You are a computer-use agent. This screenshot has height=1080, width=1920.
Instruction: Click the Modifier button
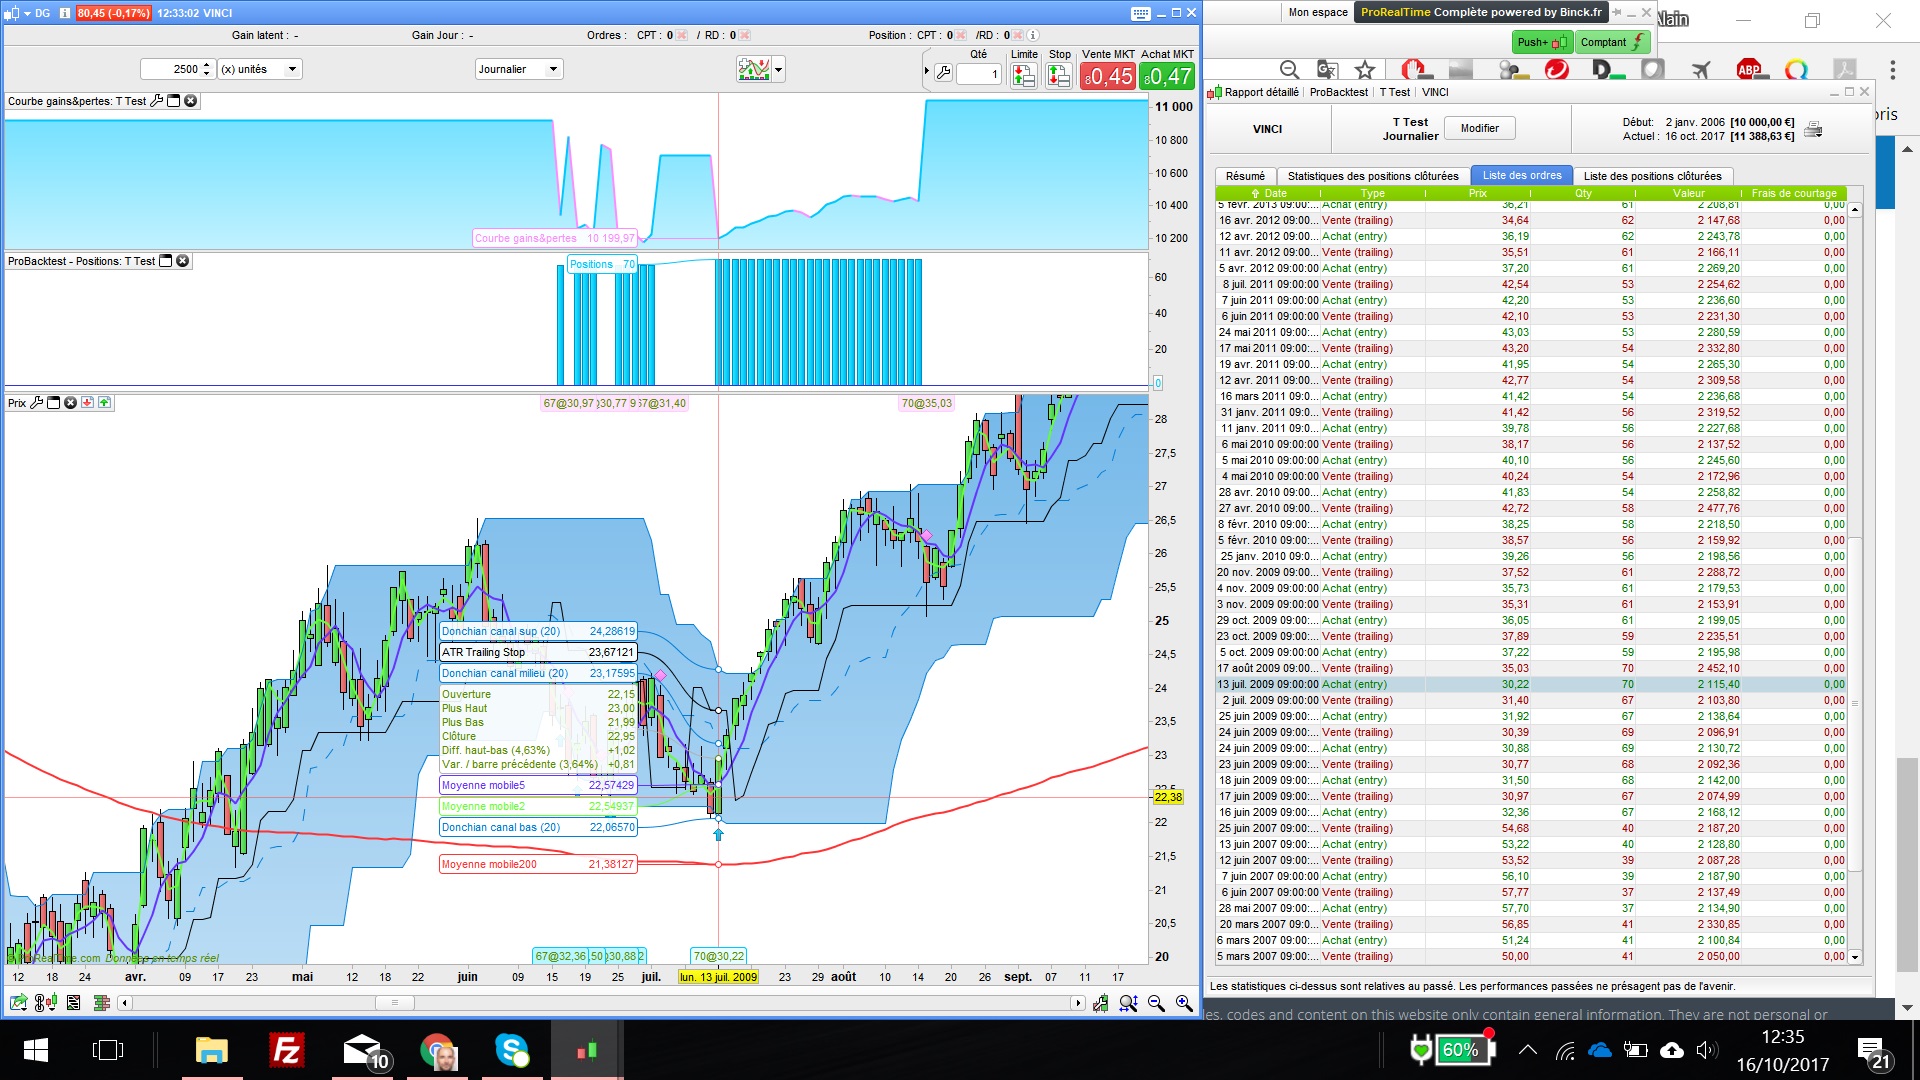(1479, 128)
